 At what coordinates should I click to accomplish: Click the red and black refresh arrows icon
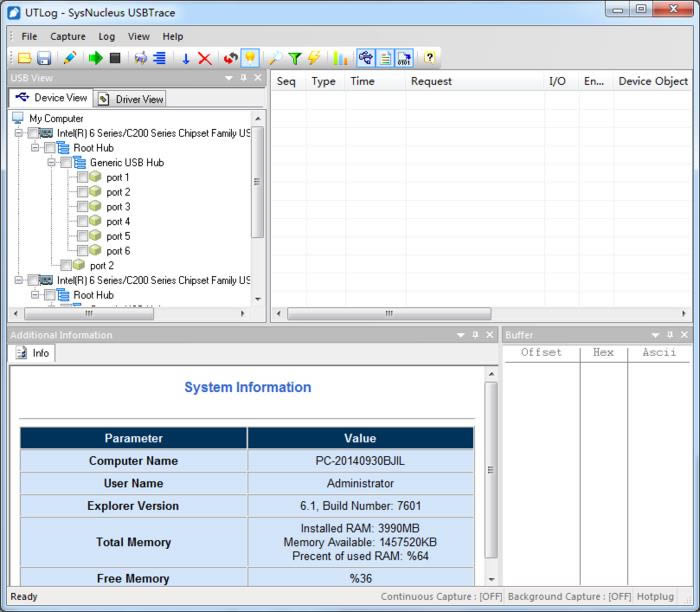point(231,58)
